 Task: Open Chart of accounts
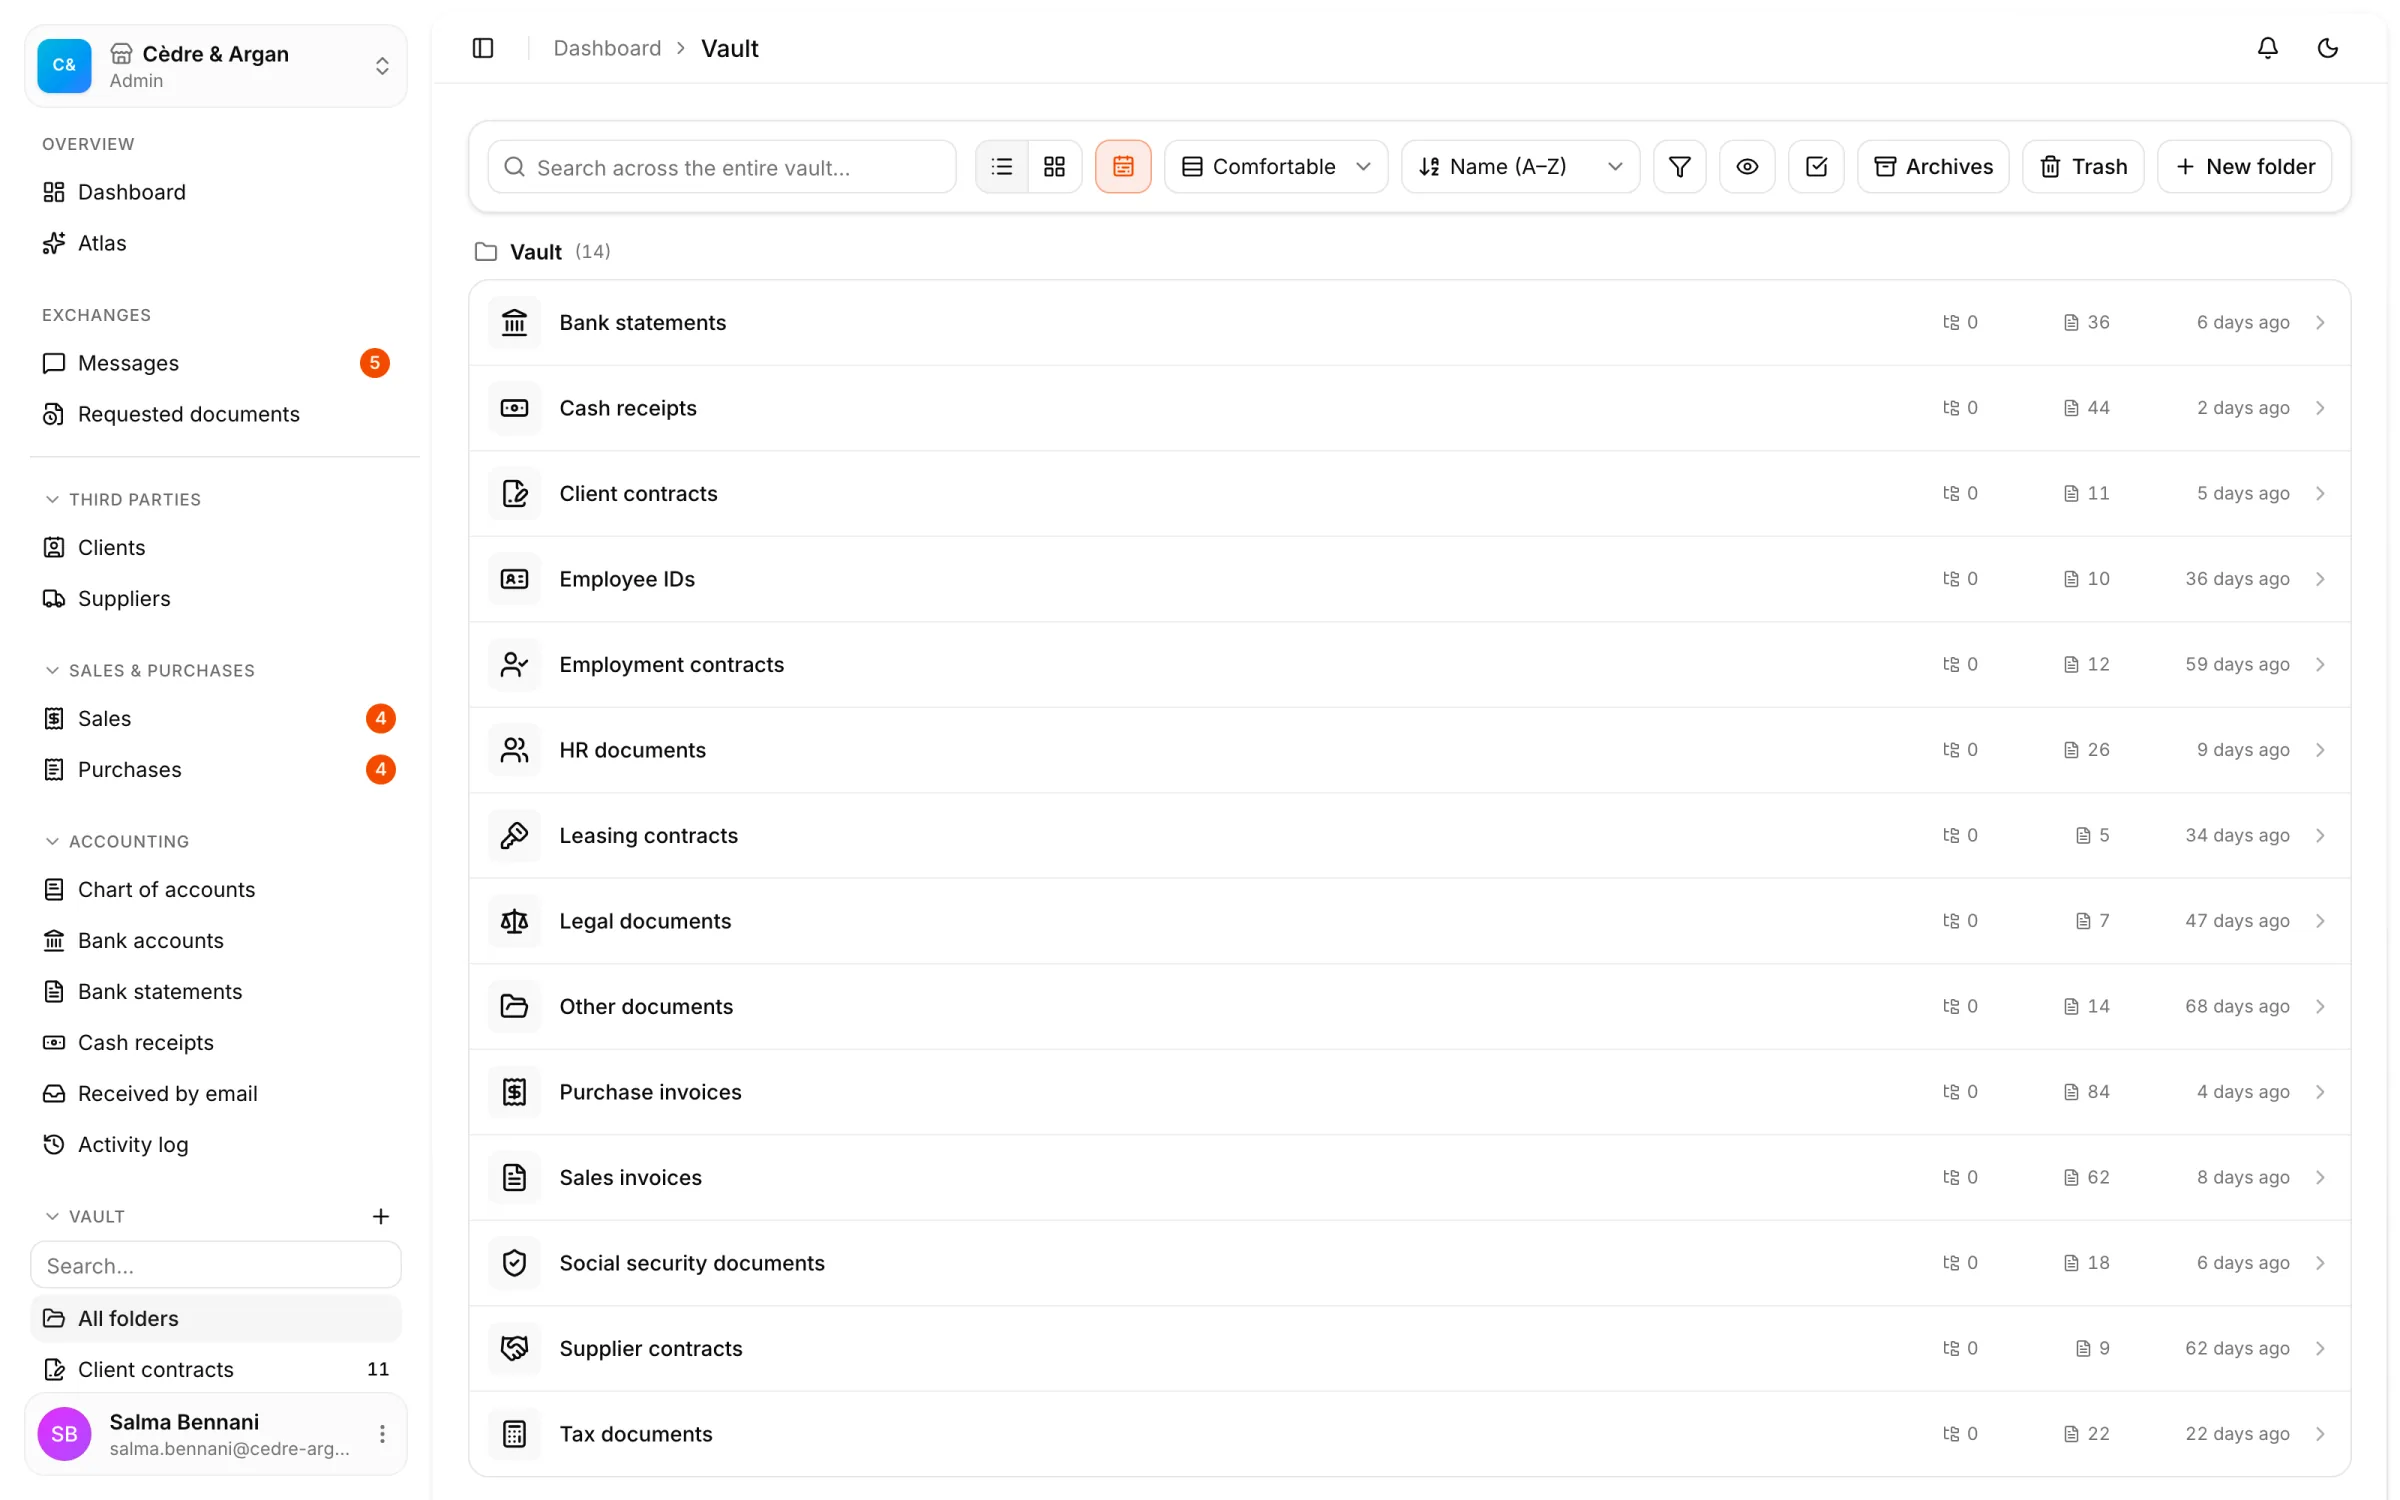click(x=216, y=889)
